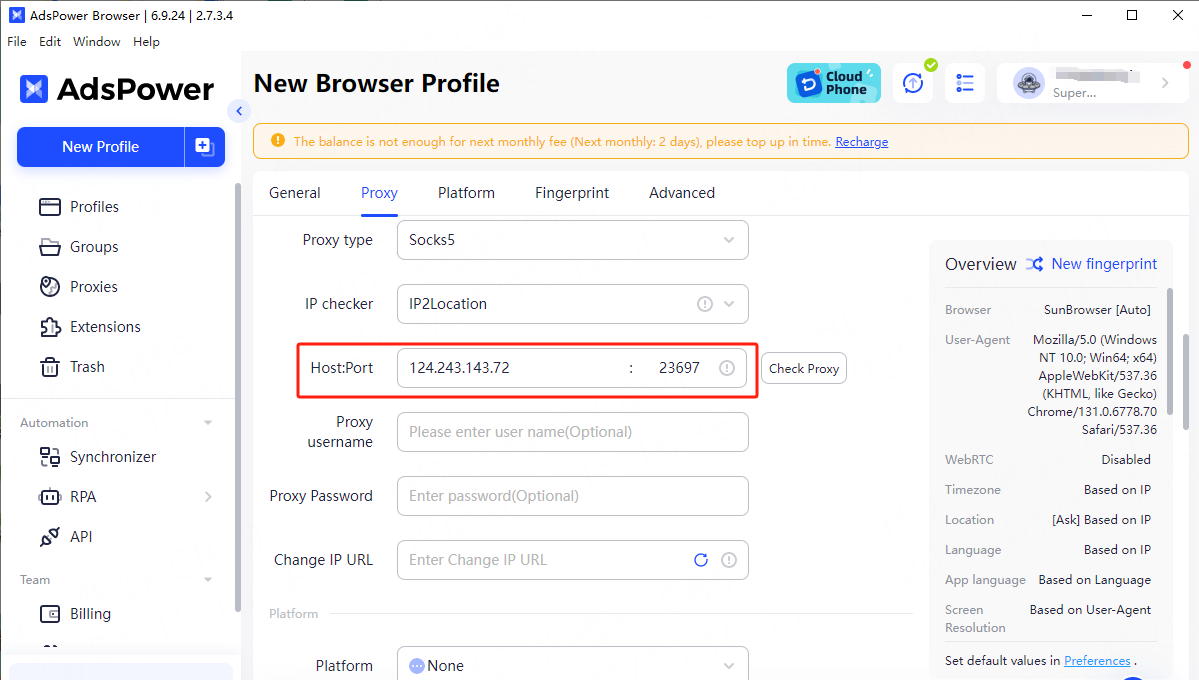Viewport: 1199px width, 680px height.
Task: Open Proxies in the sidebar
Action: (x=93, y=287)
